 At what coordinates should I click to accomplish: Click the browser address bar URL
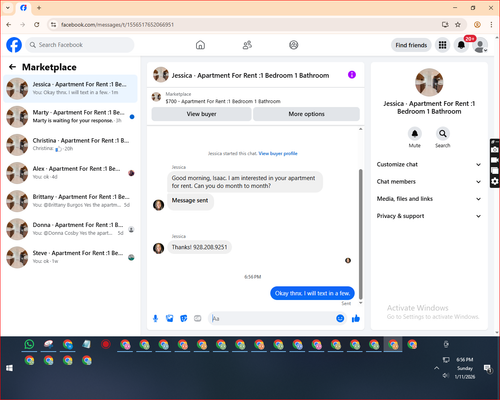coord(117,25)
